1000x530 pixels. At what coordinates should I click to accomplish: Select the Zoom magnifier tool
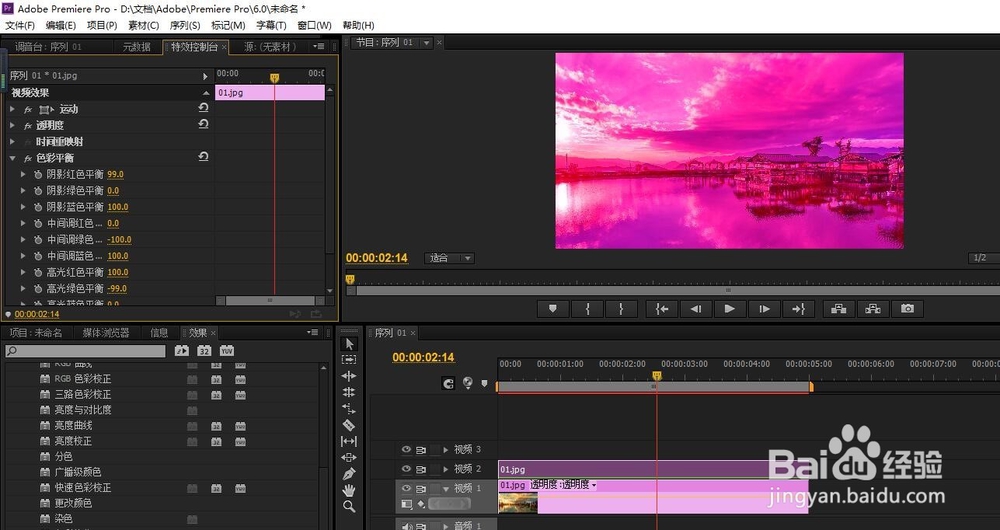point(349,506)
